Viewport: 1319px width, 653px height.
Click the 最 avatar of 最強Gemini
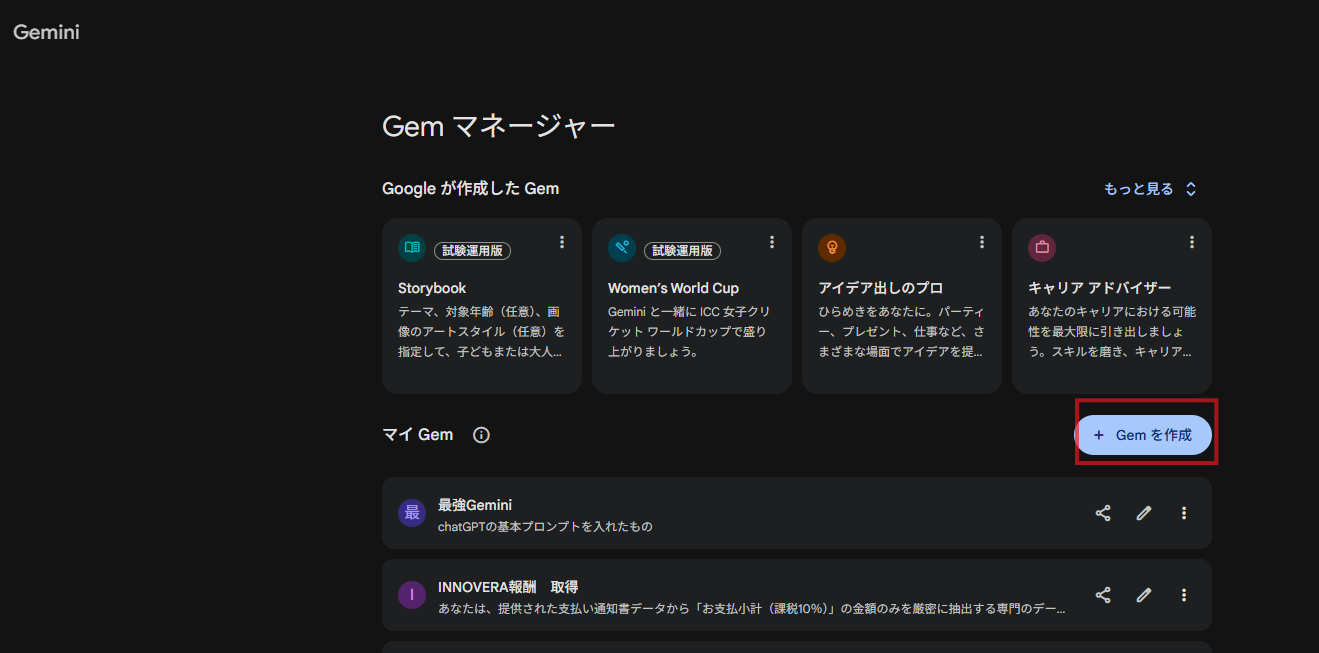412,512
